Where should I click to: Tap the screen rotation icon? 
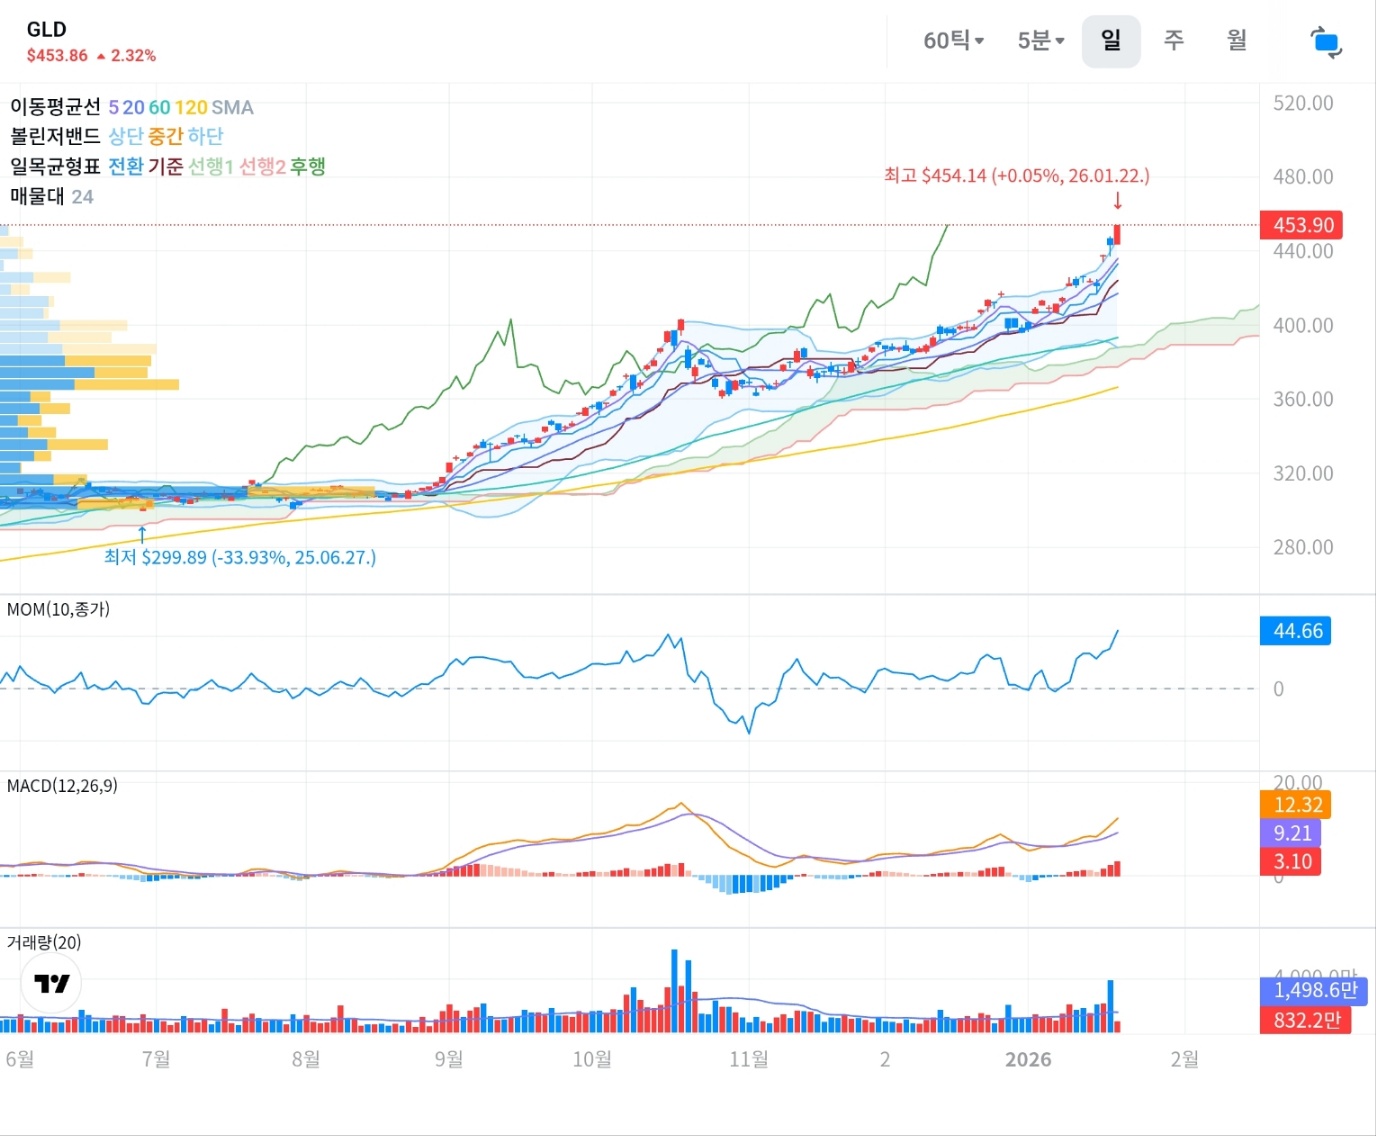click(x=1326, y=42)
